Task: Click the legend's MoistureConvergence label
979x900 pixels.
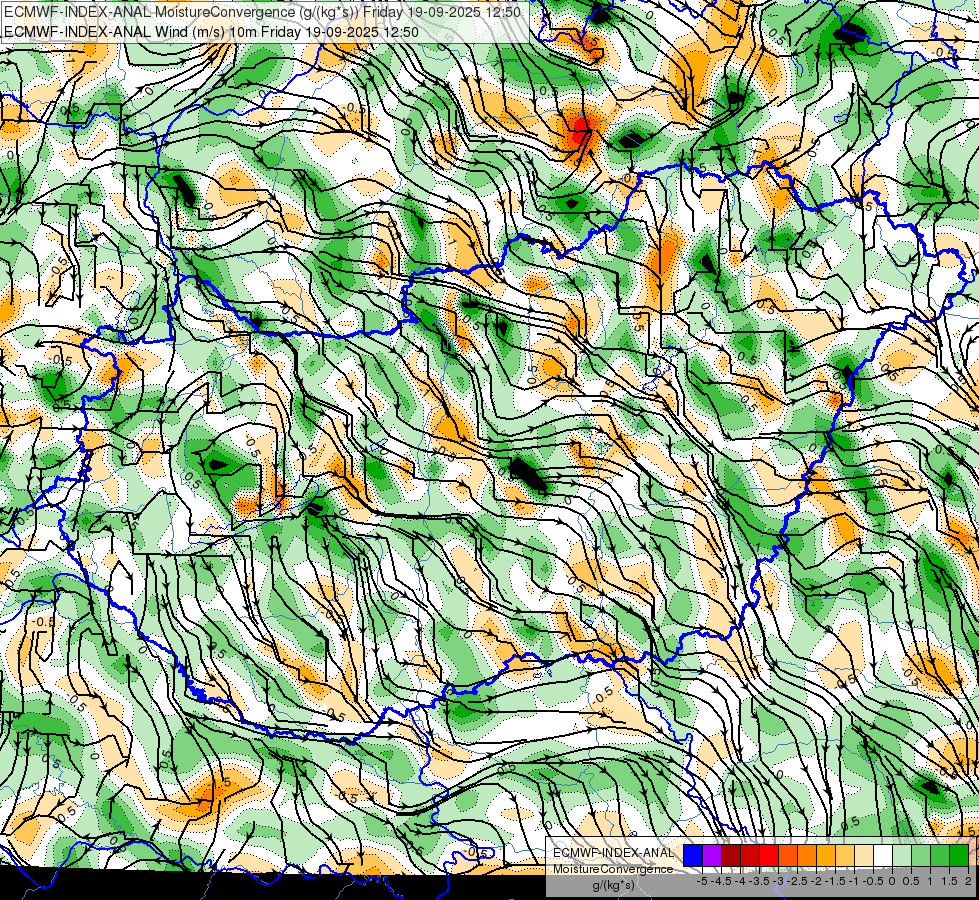Action: click(x=613, y=869)
